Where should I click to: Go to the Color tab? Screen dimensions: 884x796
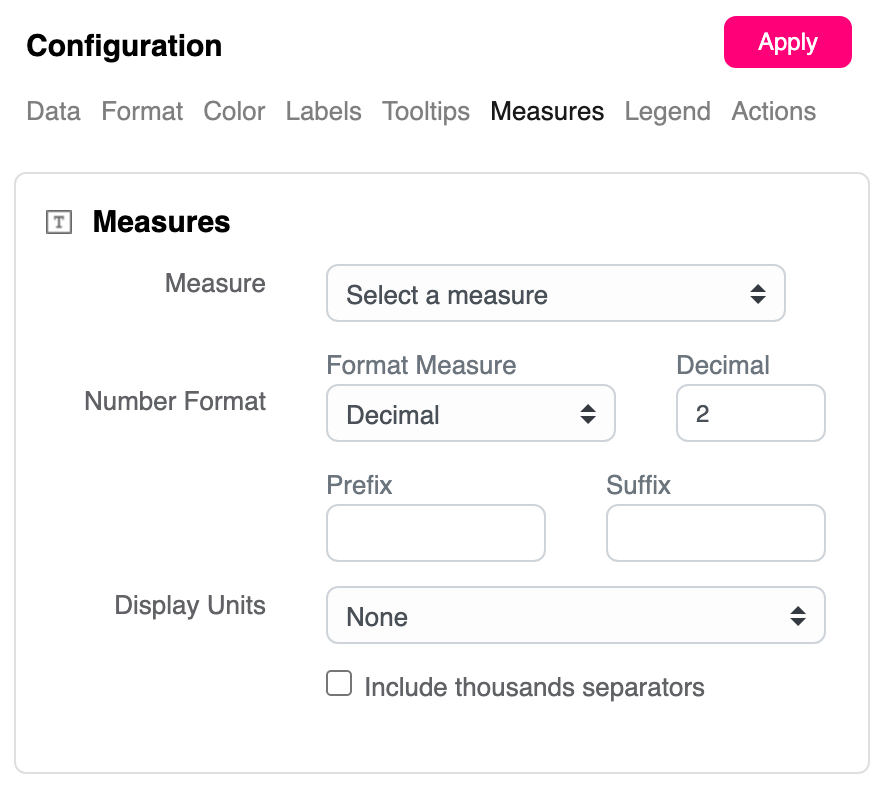pyautogui.click(x=234, y=111)
